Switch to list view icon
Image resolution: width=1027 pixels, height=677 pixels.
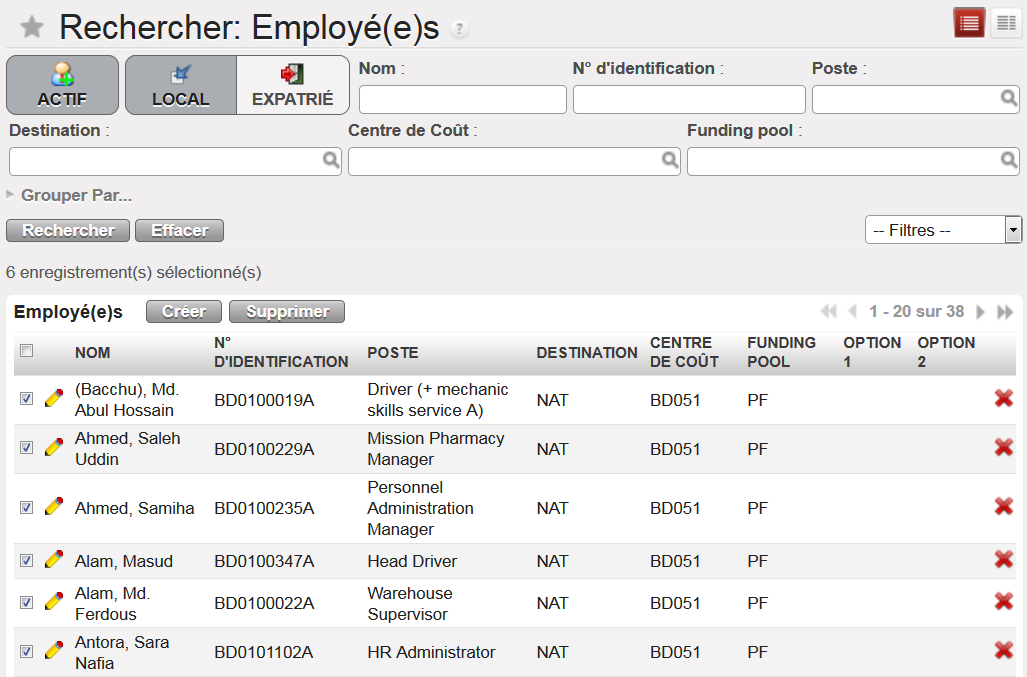click(x=969, y=24)
